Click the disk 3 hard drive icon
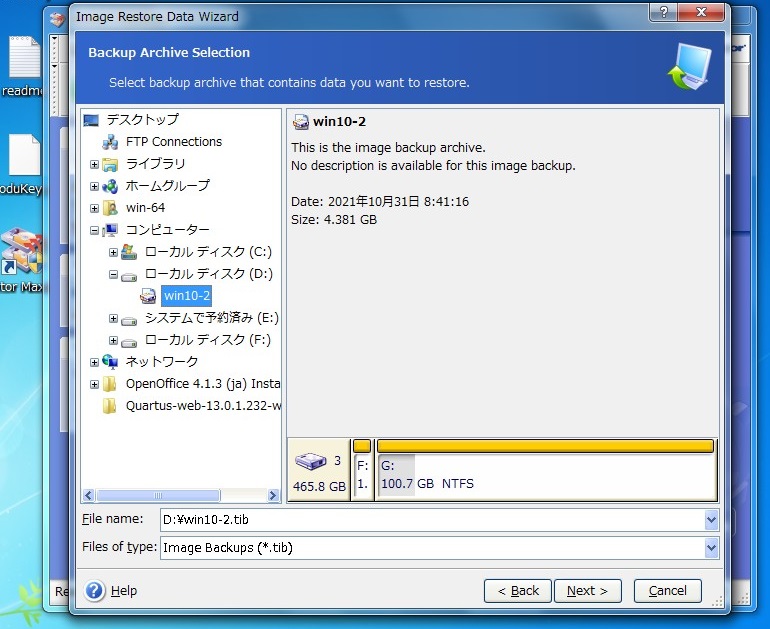 tap(311, 461)
